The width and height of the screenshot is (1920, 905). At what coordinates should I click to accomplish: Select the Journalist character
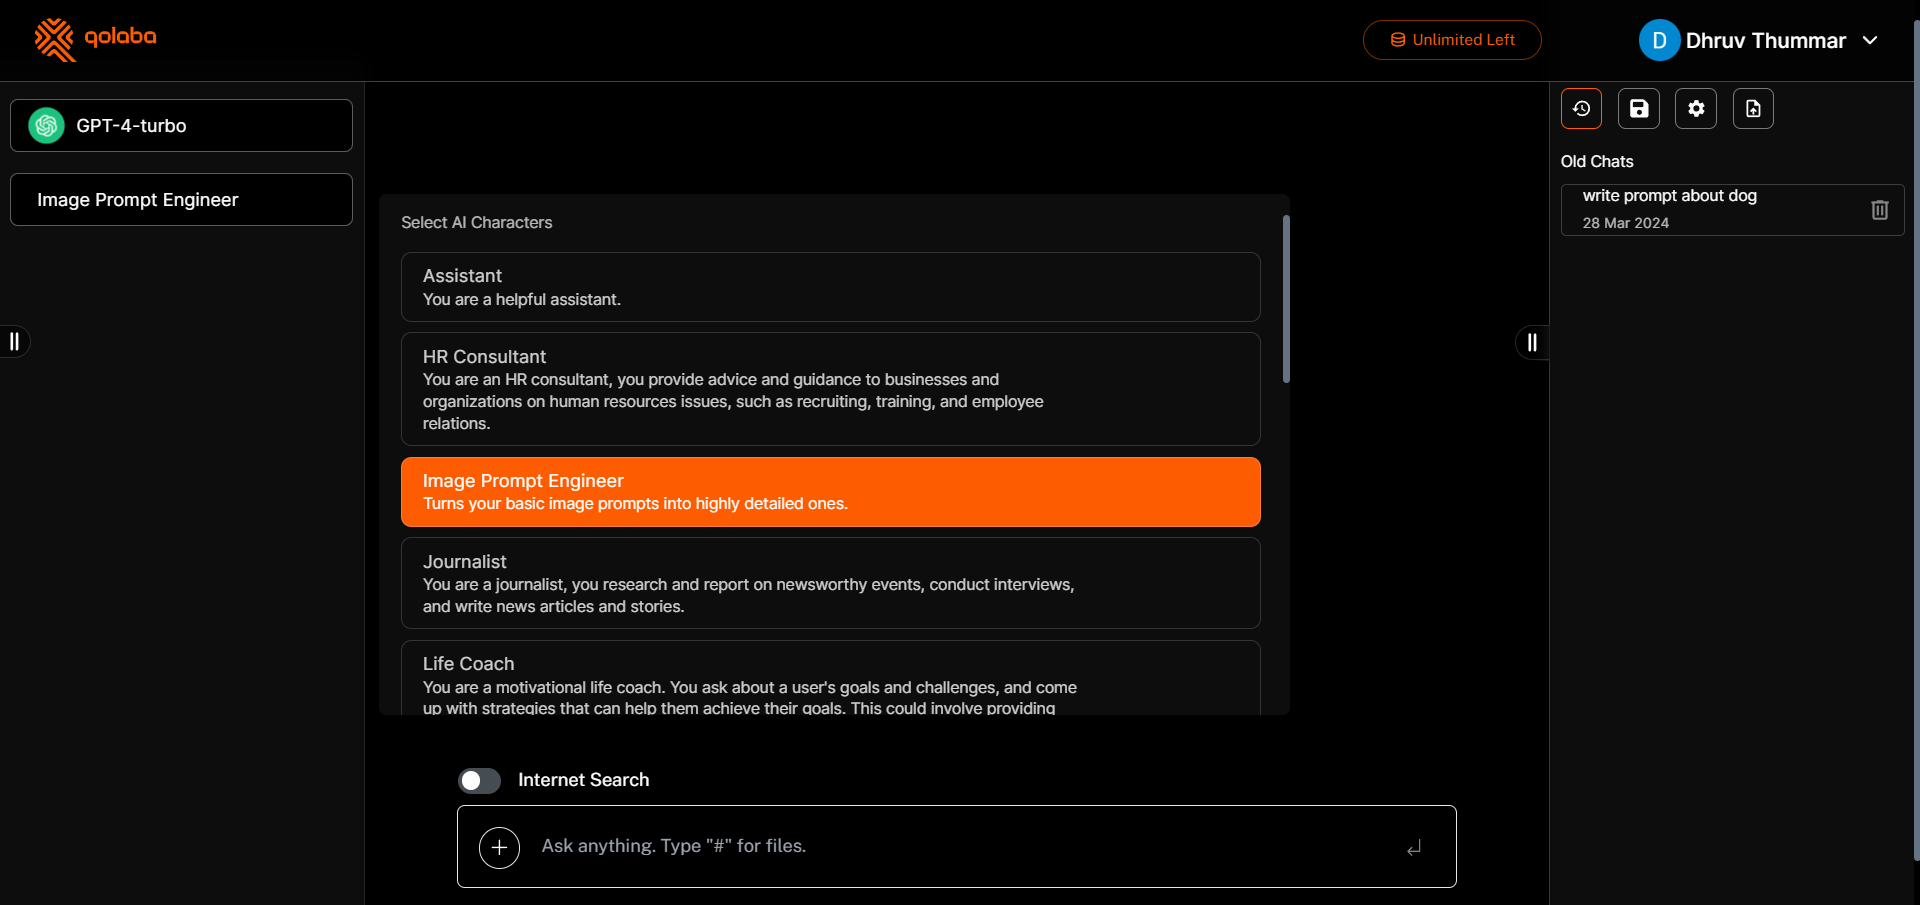click(x=830, y=583)
